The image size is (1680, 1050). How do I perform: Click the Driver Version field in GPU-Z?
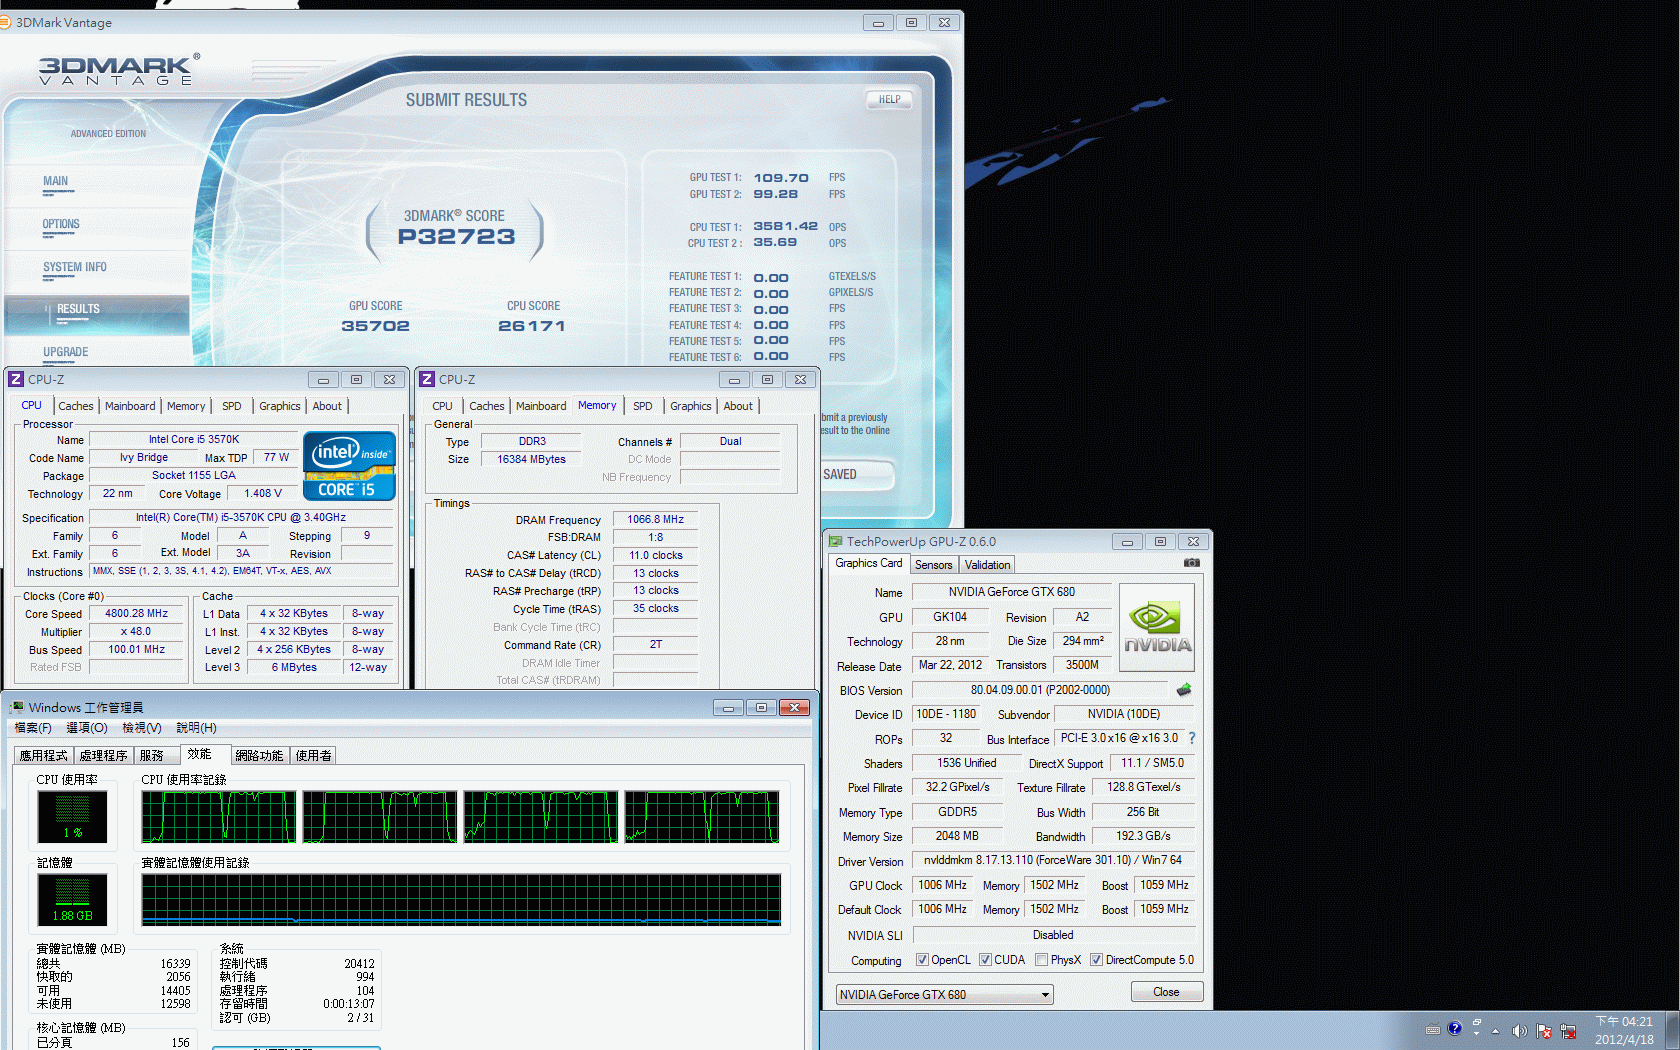1053,861
